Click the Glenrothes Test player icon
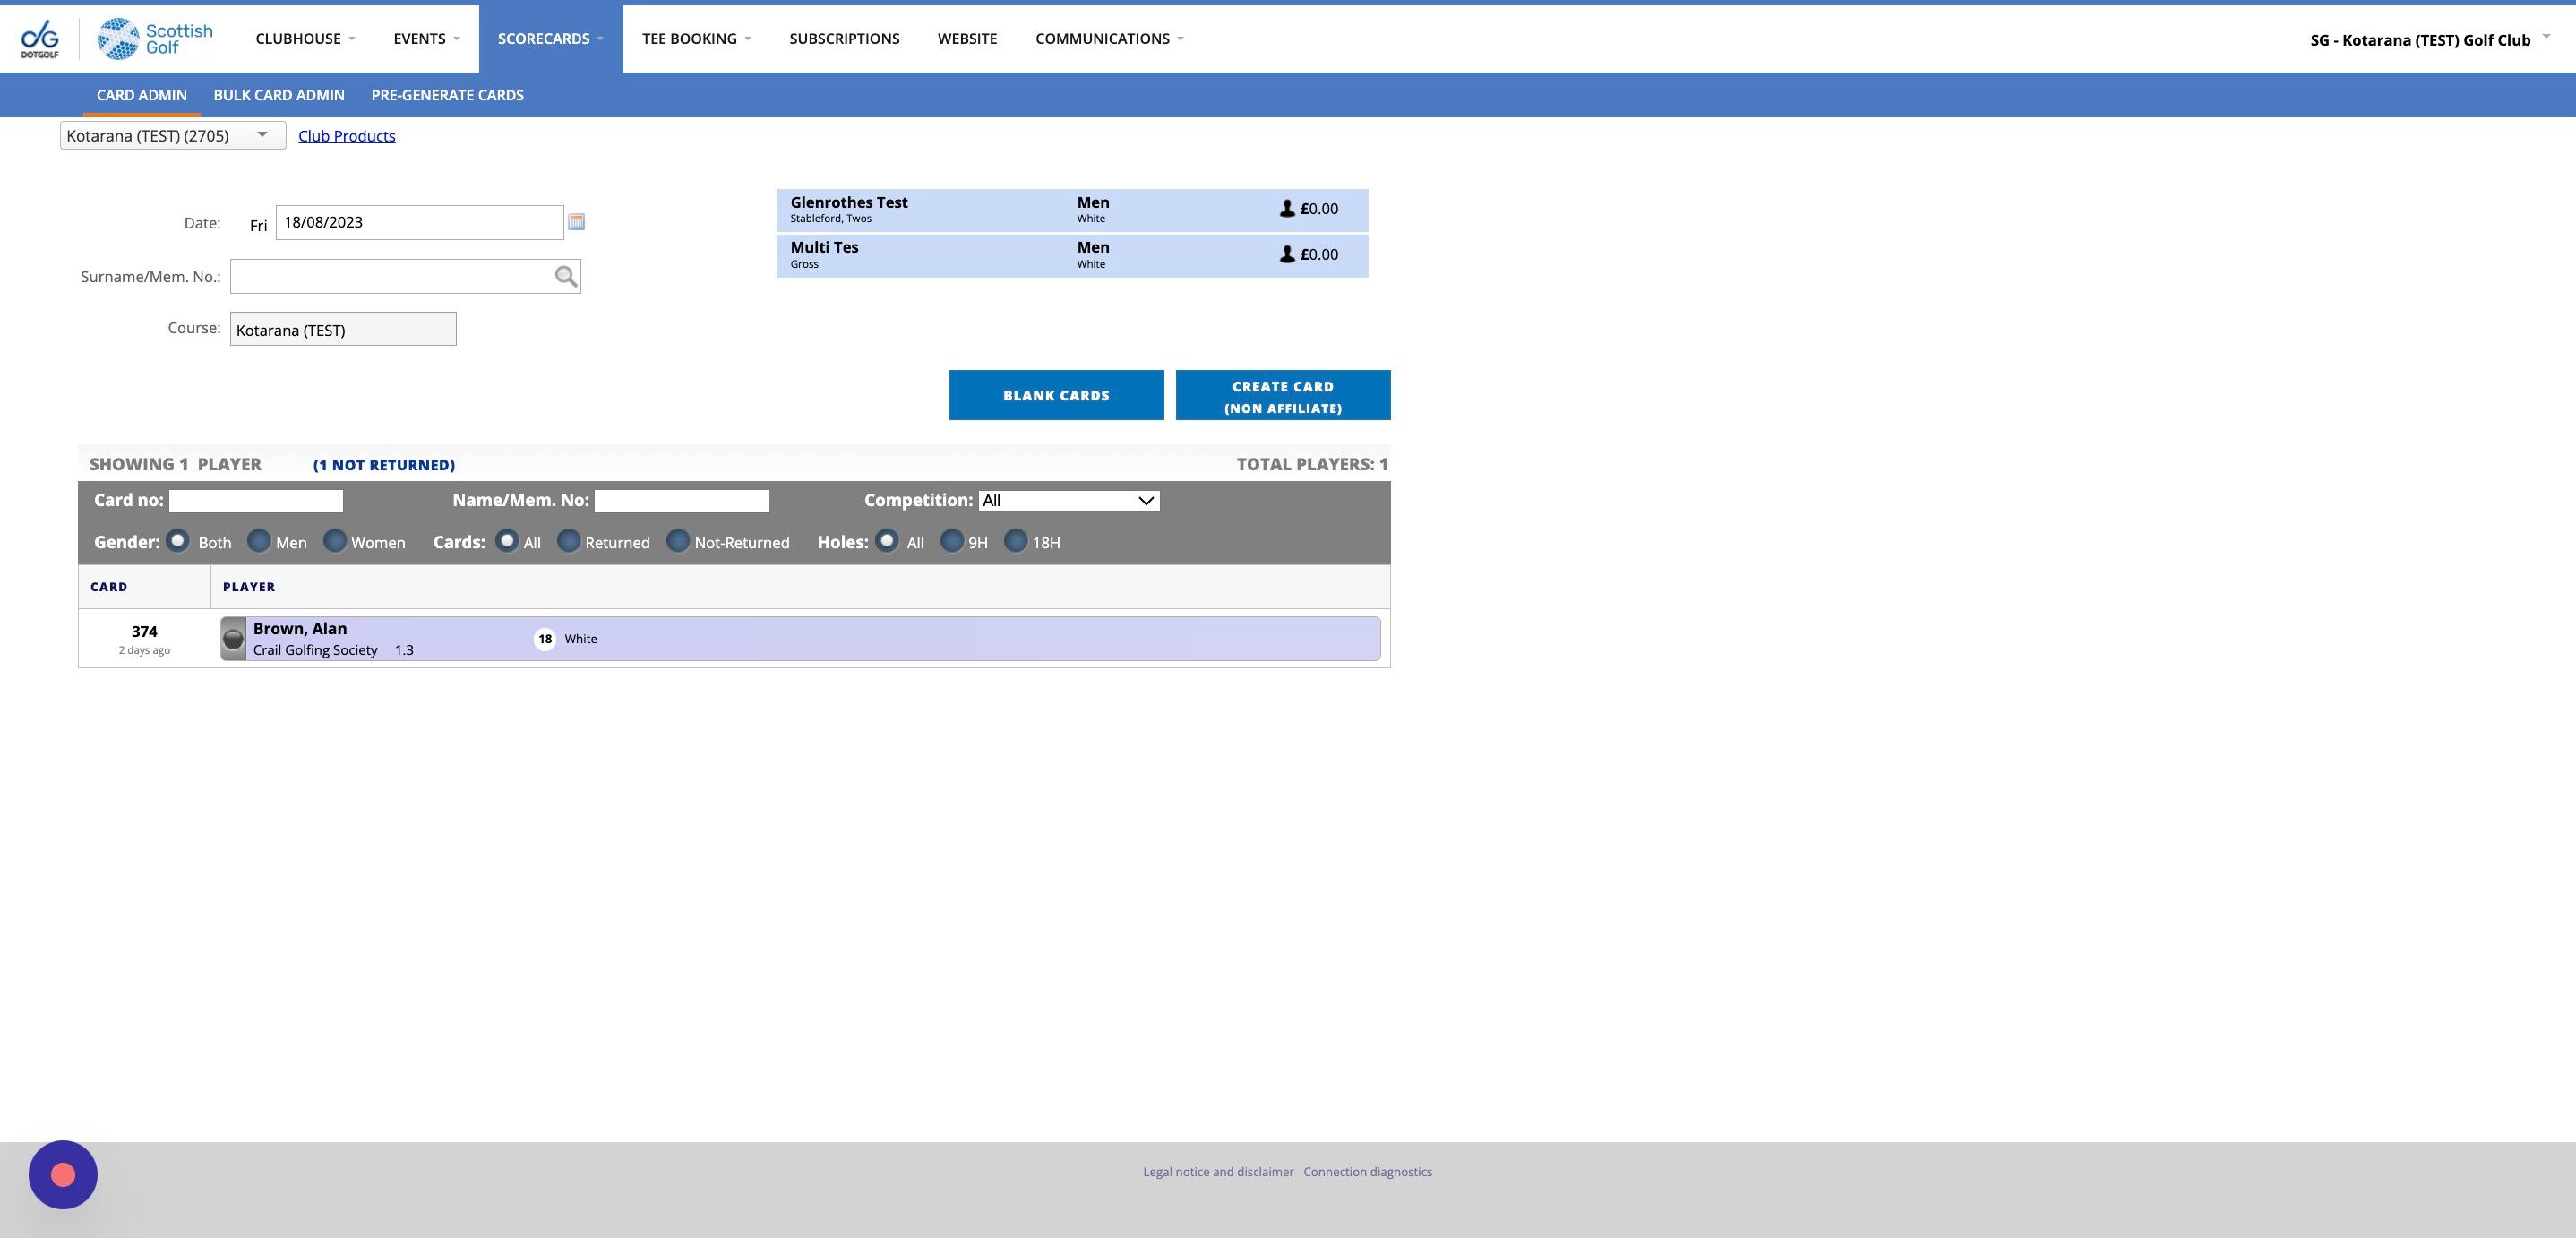 (1287, 209)
